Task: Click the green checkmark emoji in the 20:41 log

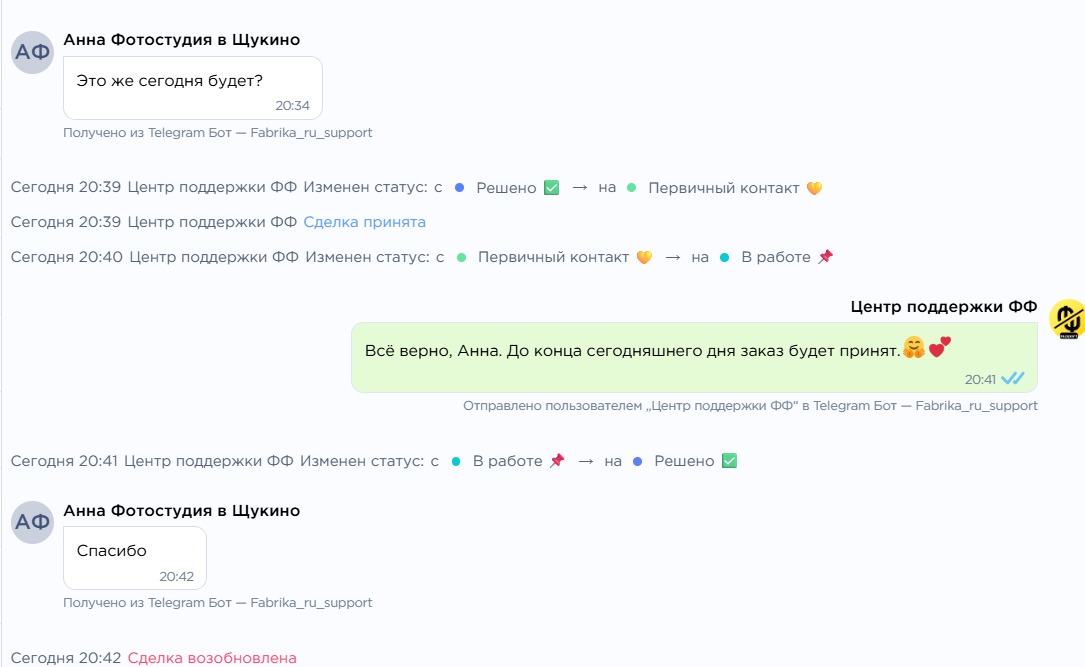Action: point(729,461)
